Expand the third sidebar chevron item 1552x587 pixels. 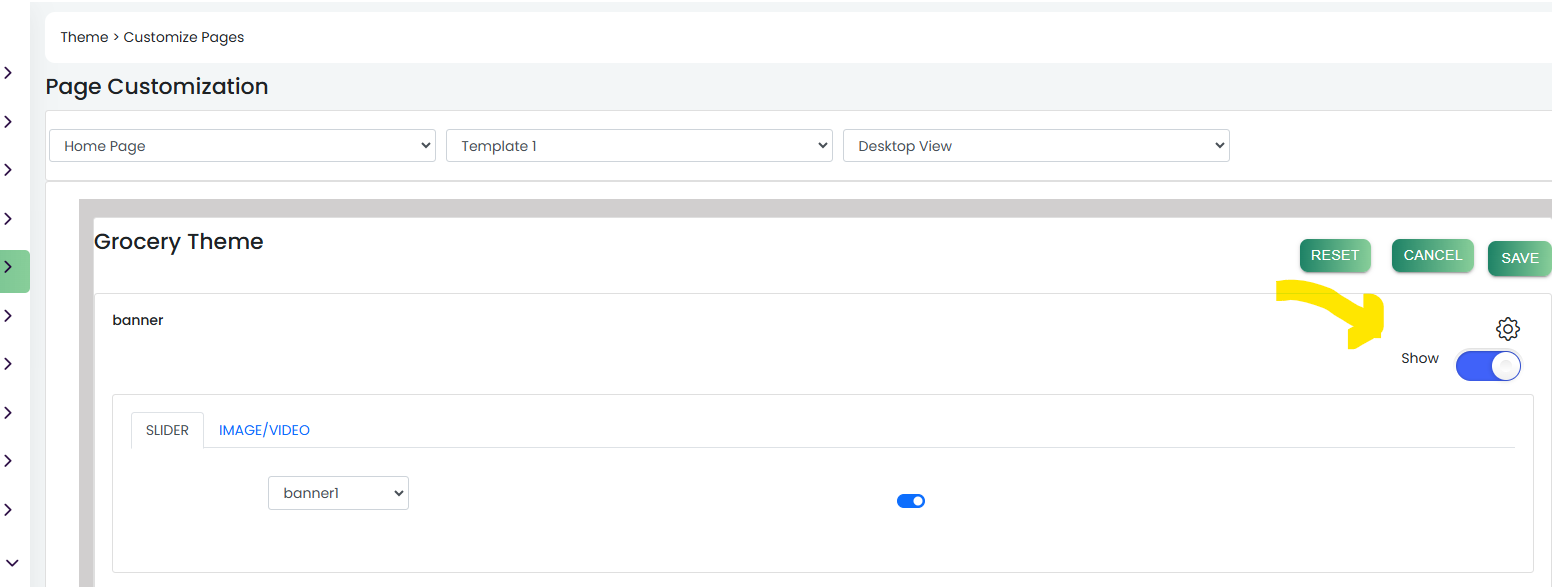(8, 170)
